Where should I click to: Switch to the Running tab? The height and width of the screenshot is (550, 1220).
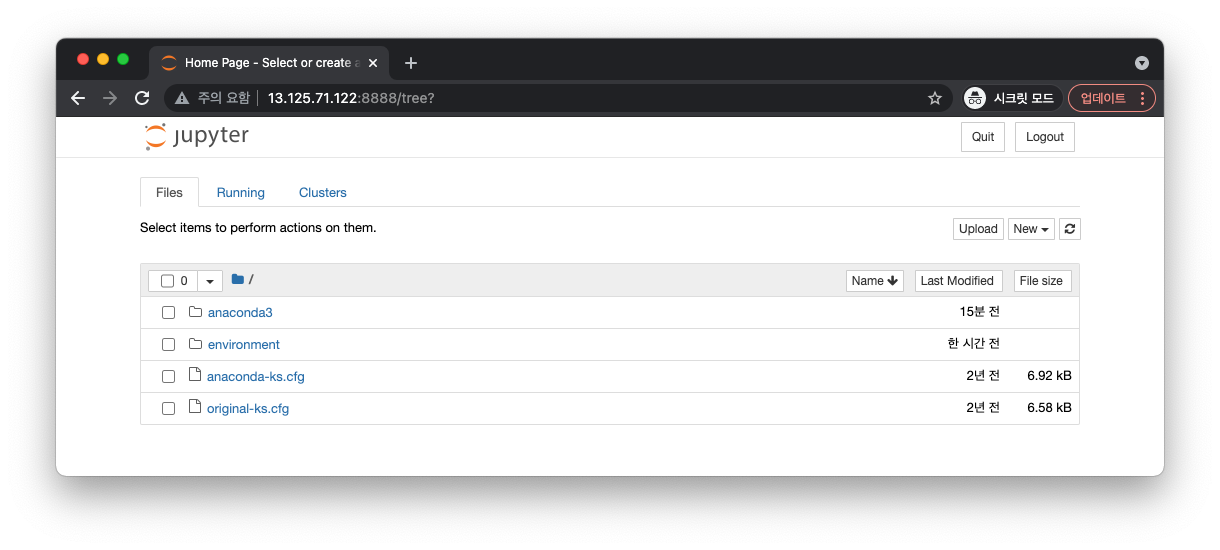(241, 192)
